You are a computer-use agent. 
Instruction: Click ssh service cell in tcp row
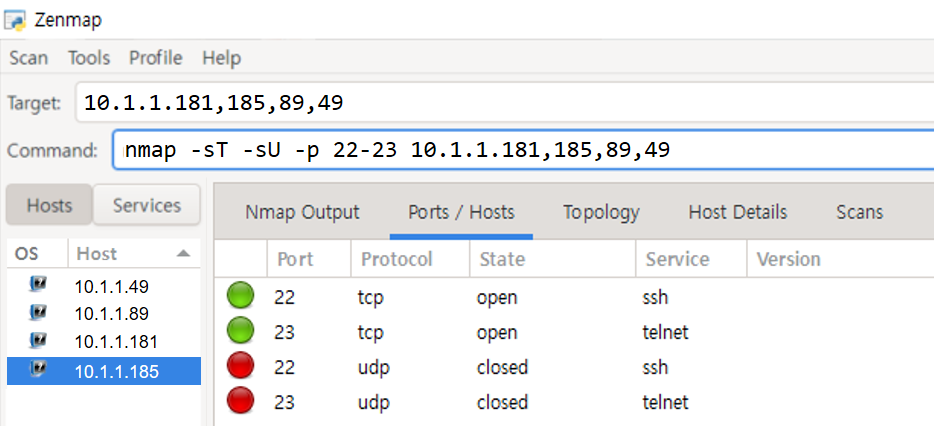click(x=655, y=297)
